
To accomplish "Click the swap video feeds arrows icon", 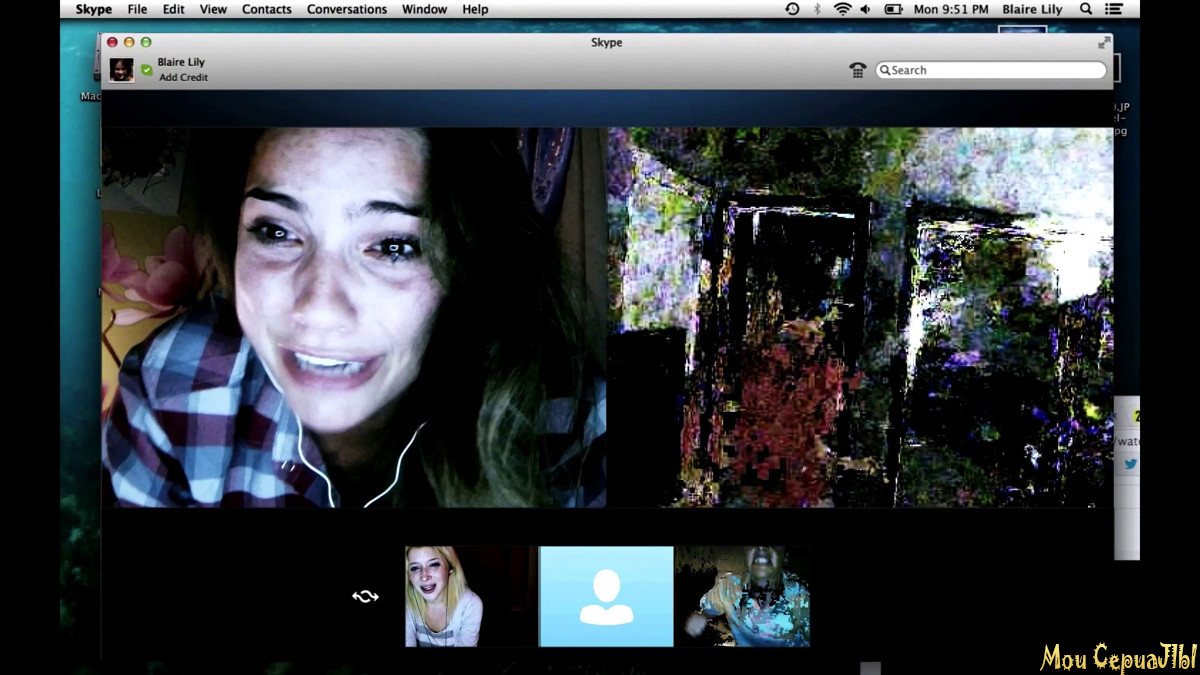I will [x=365, y=596].
